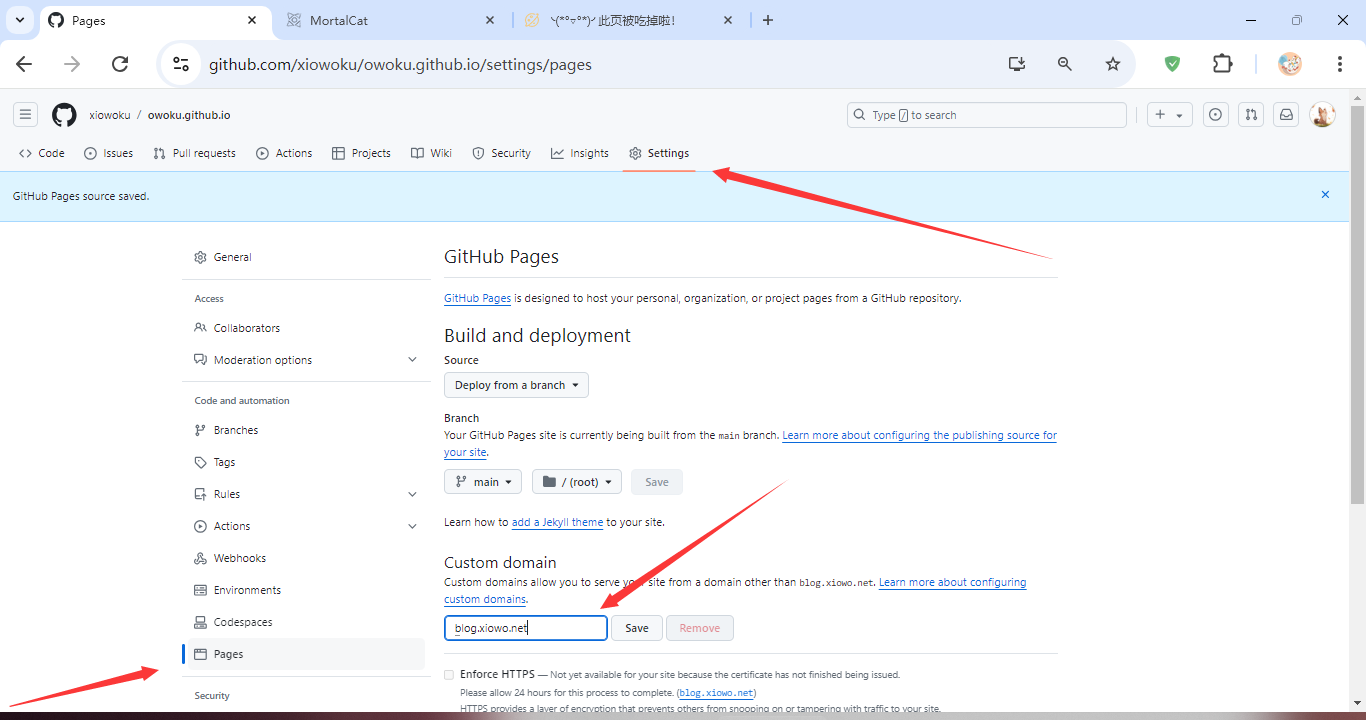Open the Deploy from a branch dropdown
This screenshot has width=1366, height=720.
click(x=516, y=385)
